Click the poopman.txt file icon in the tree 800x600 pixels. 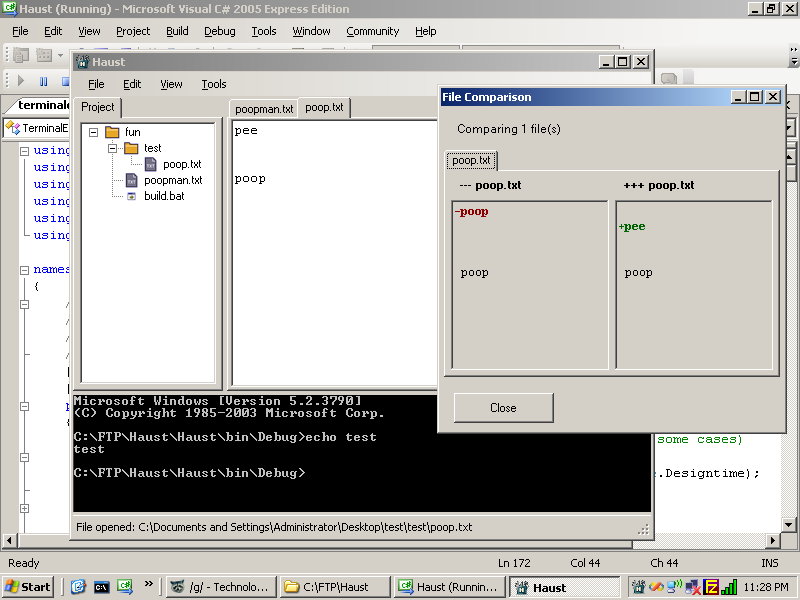(x=132, y=180)
